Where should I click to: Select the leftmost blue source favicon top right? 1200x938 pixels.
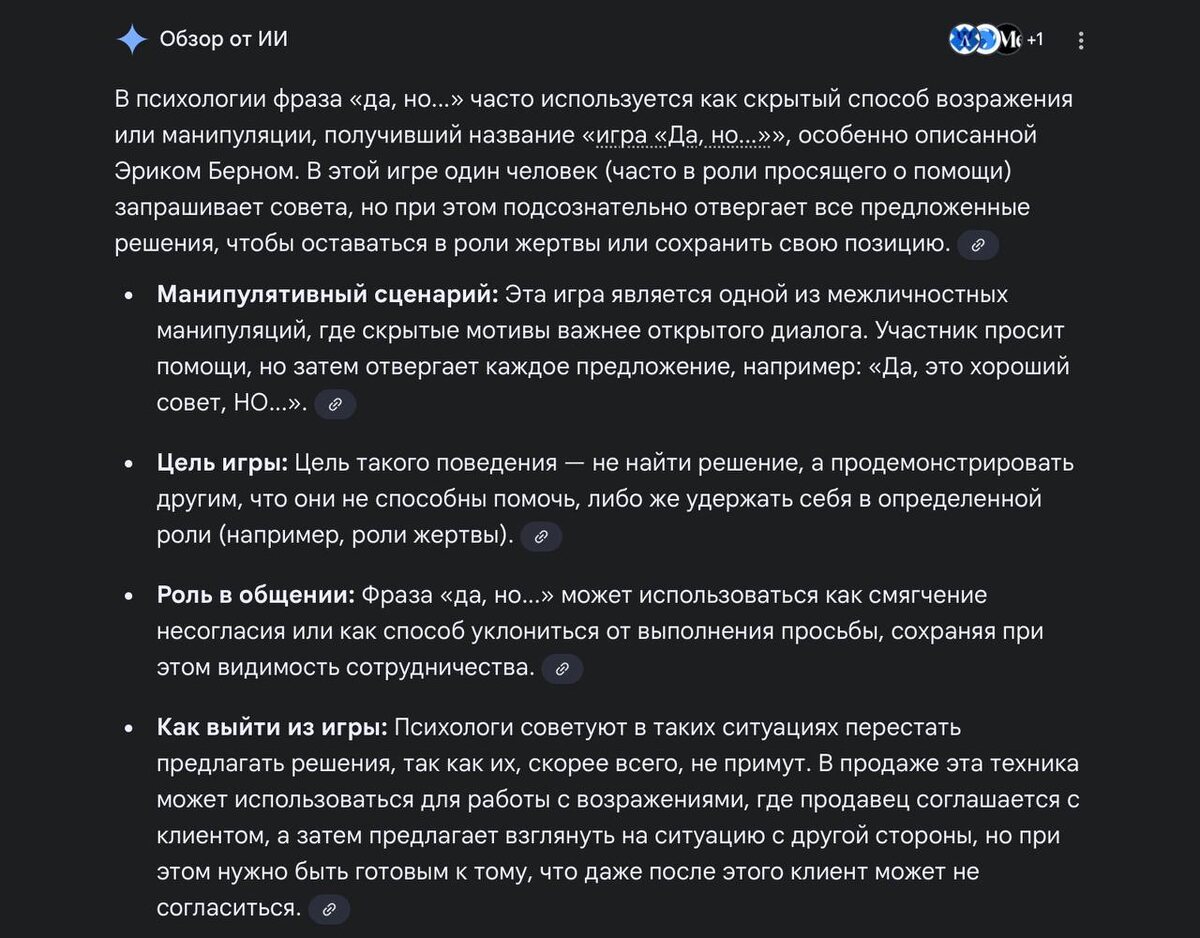pyautogui.click(x=963, y=38)
